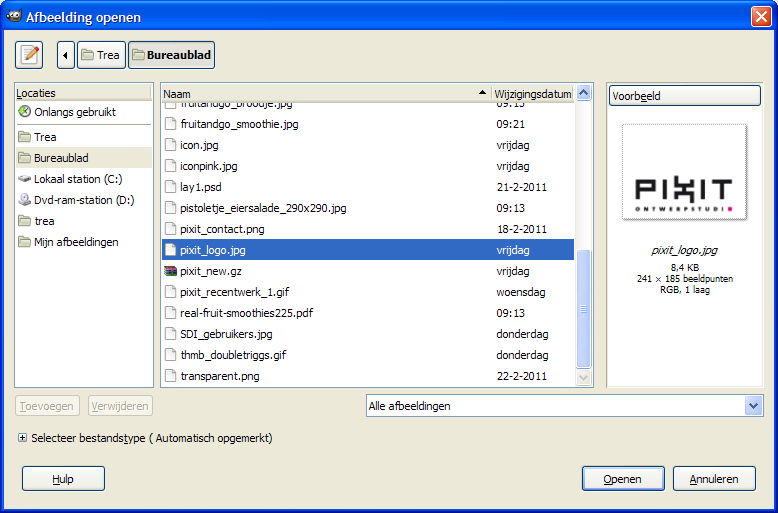Click file list scrollbar up arrow
Image resolution: width=778 pixels, height=513 pixels.
tap(584, 93)
